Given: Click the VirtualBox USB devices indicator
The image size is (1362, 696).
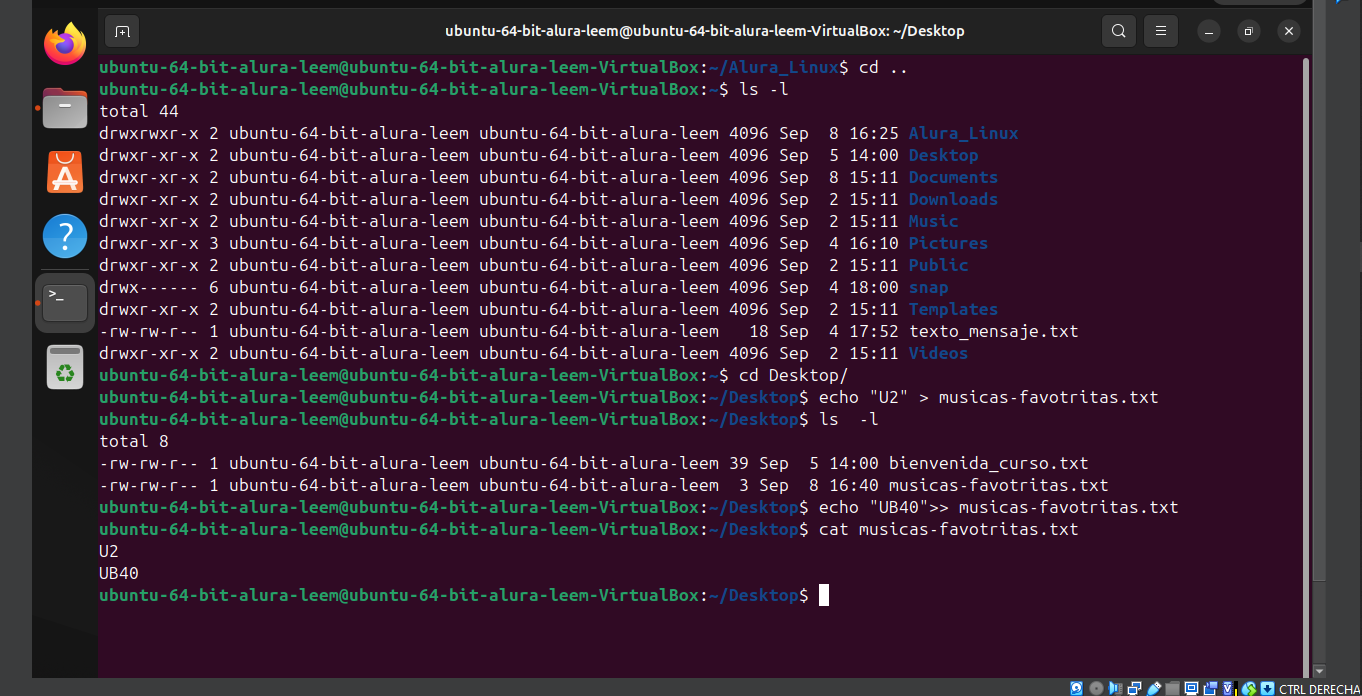Looking at the screenshot, I should [1153, 688].
